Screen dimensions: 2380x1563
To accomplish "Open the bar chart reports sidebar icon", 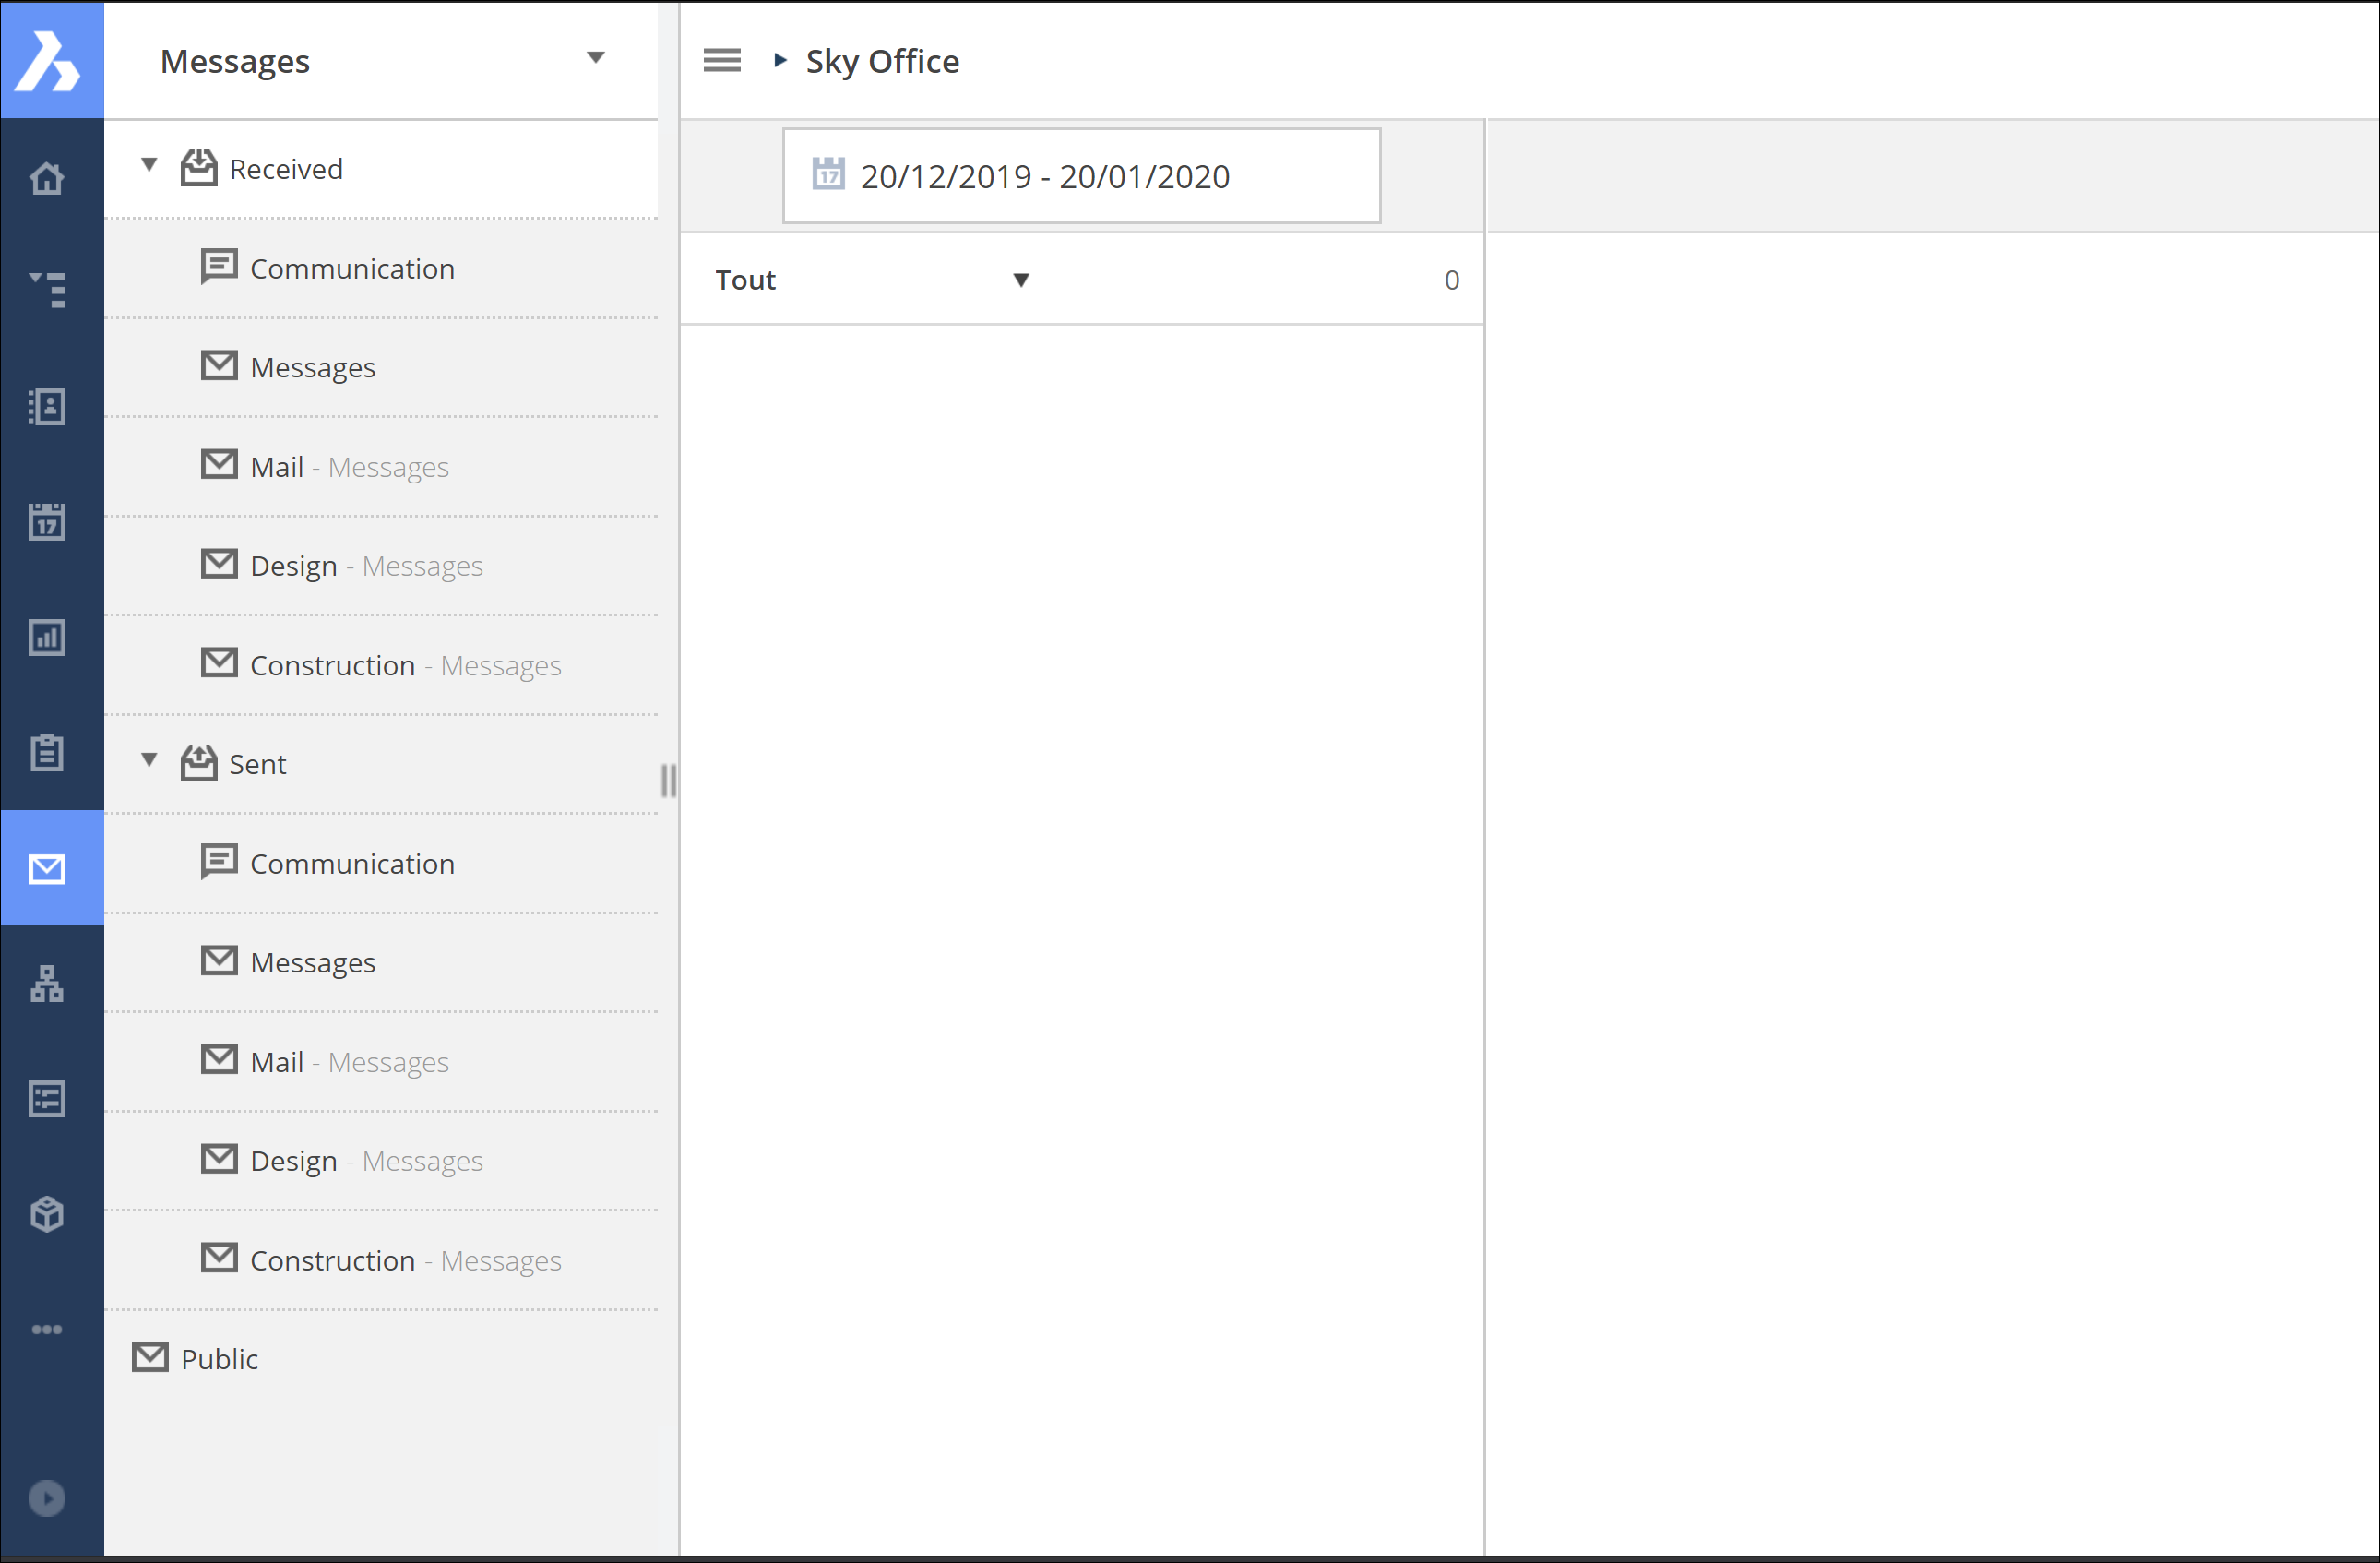I will click(x=47, y=637).
